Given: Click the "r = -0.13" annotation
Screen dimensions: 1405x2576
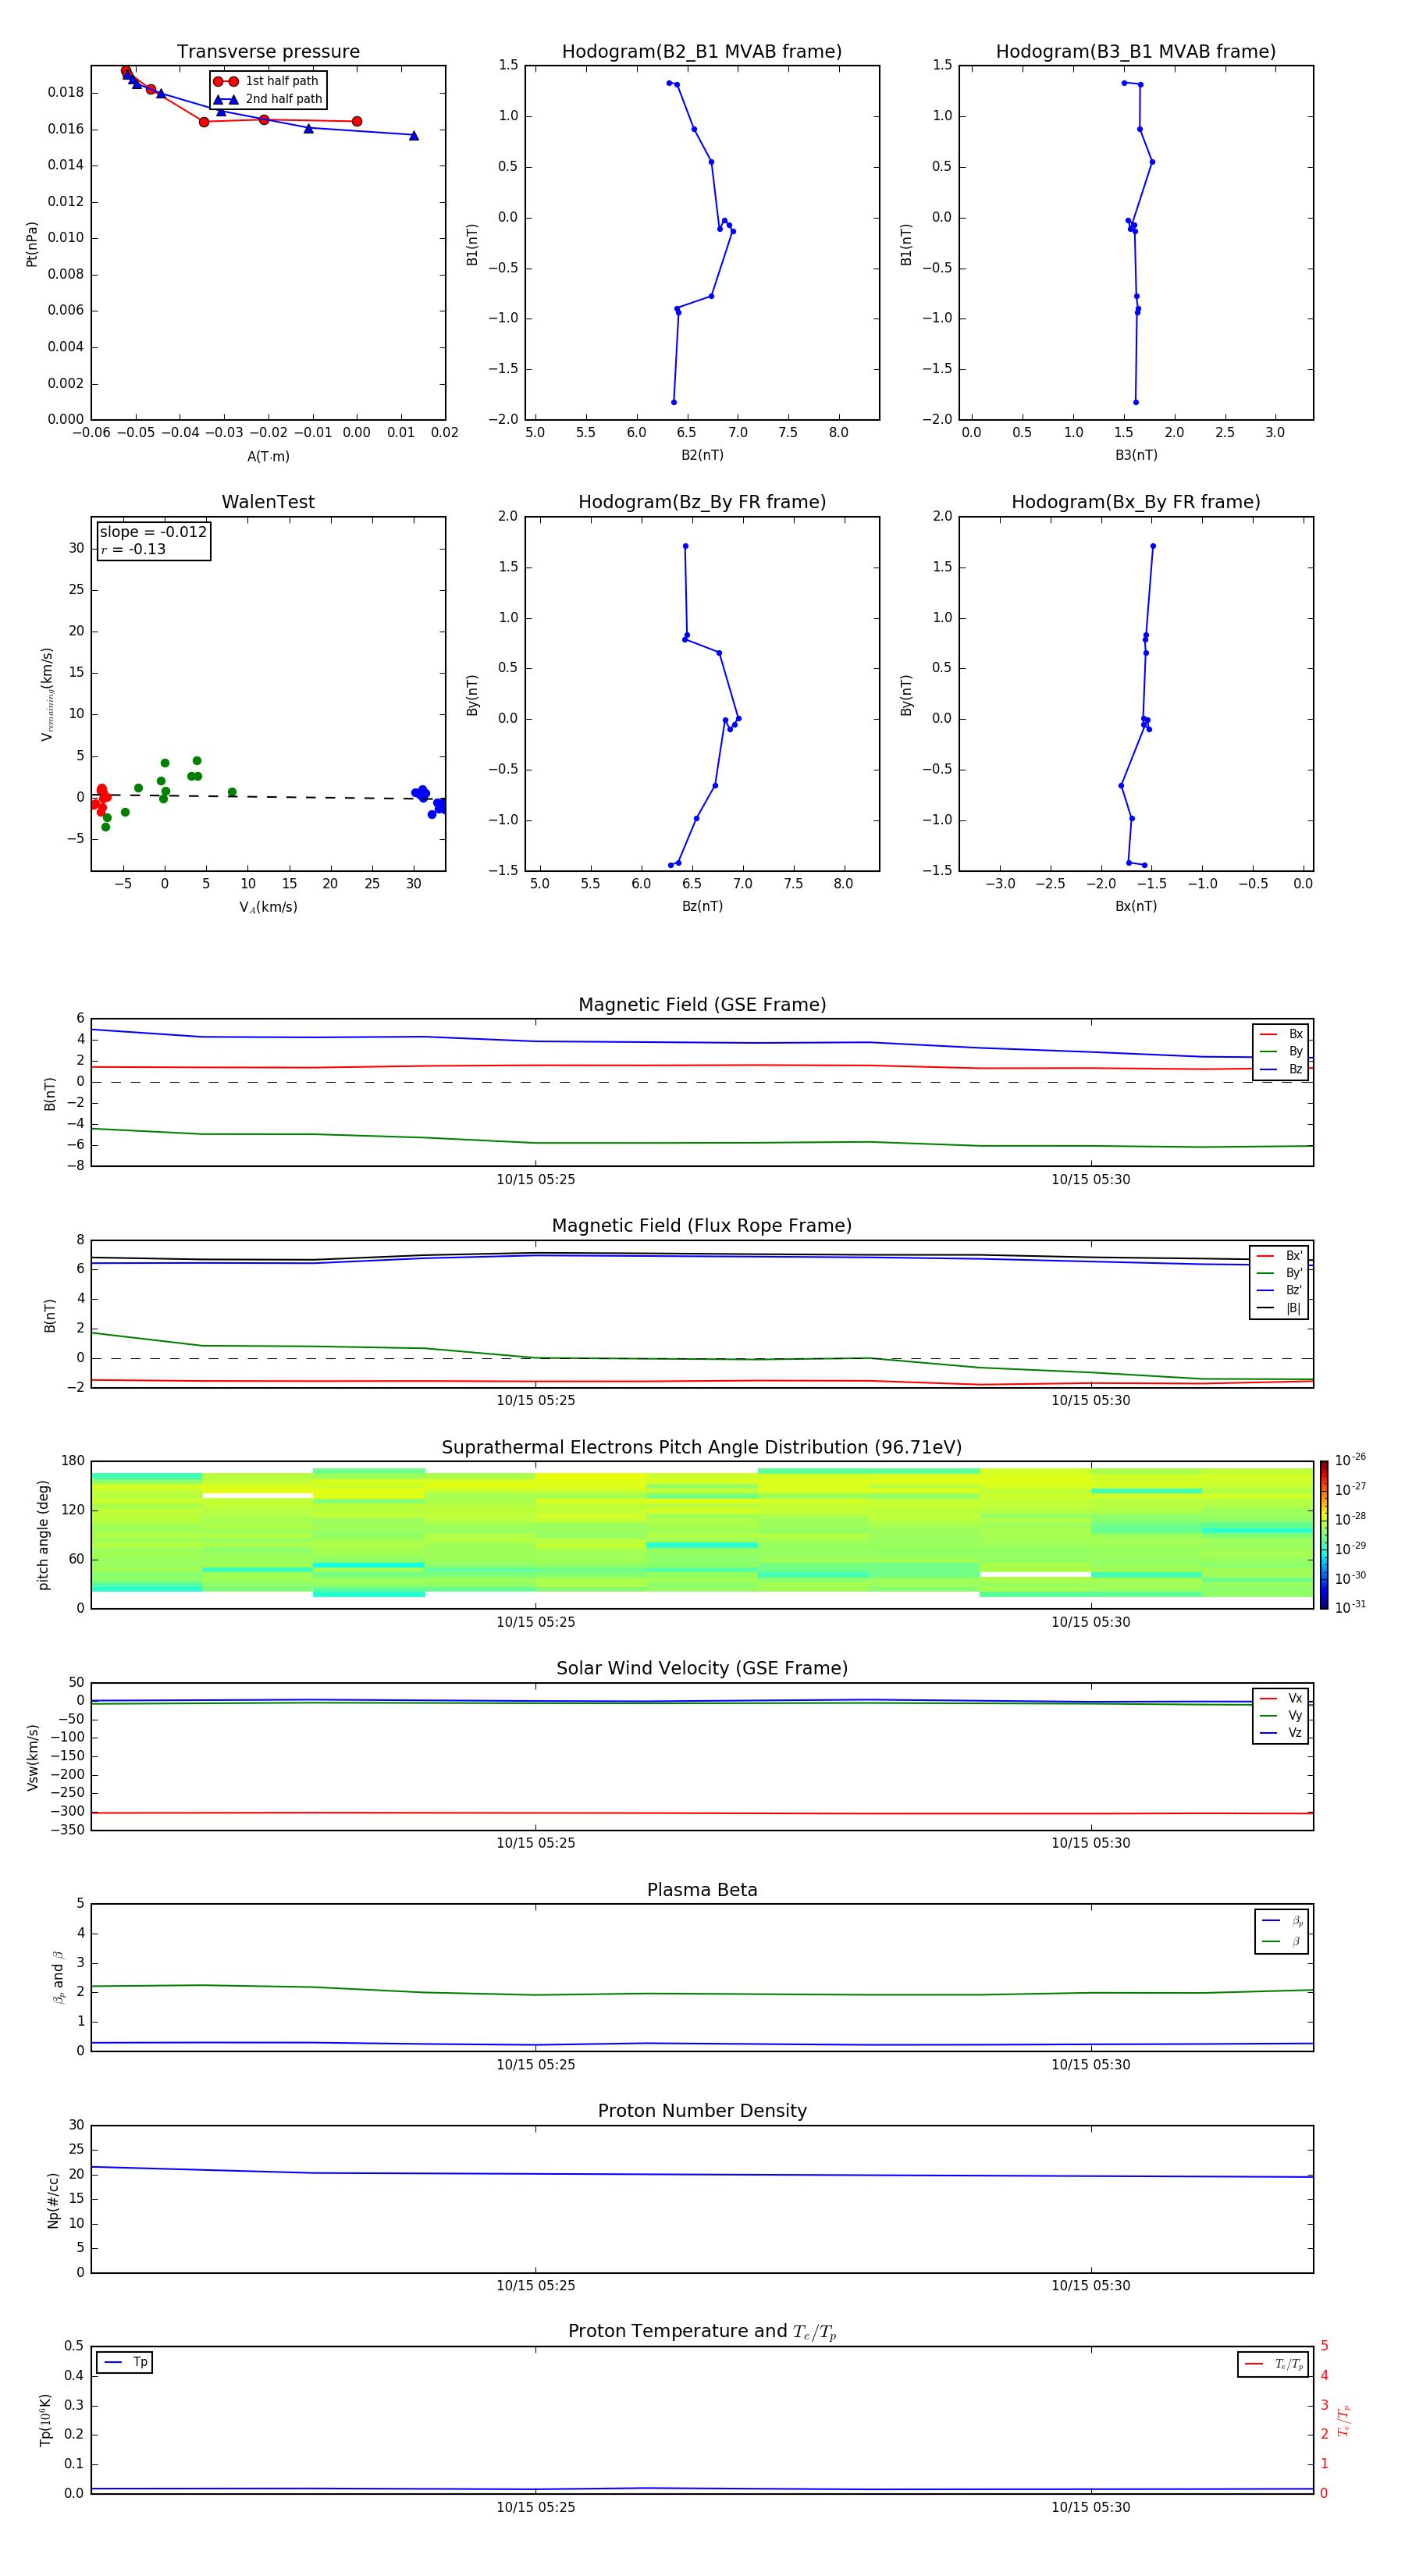Looking at the screenshot, I should pos(133,549).
